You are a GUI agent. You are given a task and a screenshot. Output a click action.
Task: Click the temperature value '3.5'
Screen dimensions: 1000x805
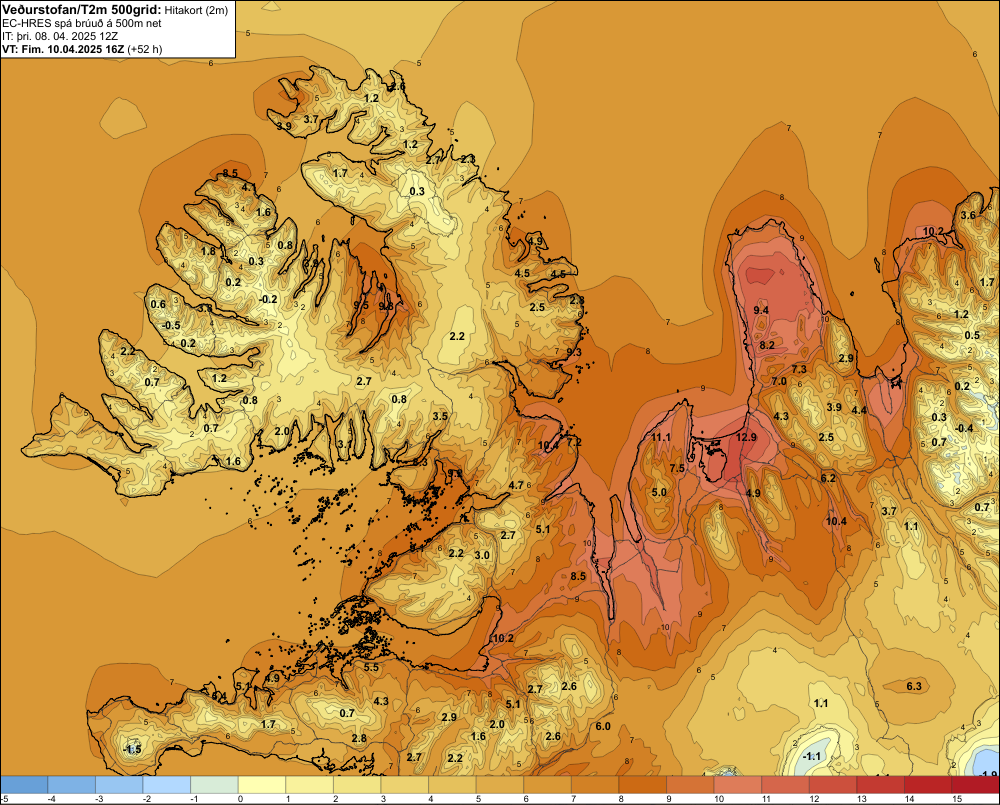pyautogui.click(x=440, y=416)
